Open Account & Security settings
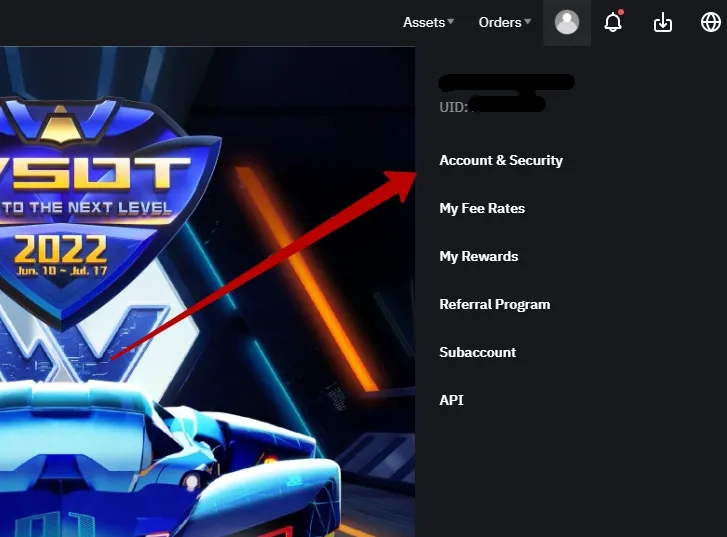Screen dimensions: 727x537 coord(501,160)
